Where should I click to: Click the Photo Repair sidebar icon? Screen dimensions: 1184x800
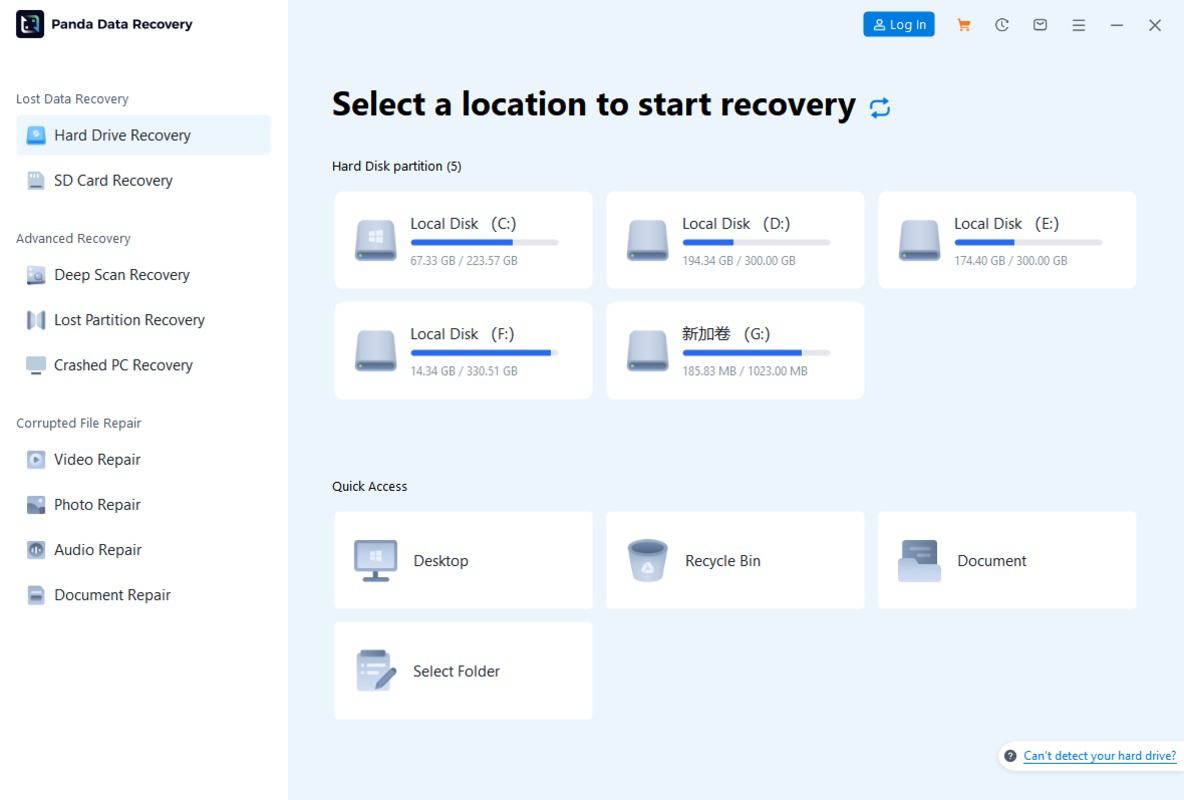(35, 505)
